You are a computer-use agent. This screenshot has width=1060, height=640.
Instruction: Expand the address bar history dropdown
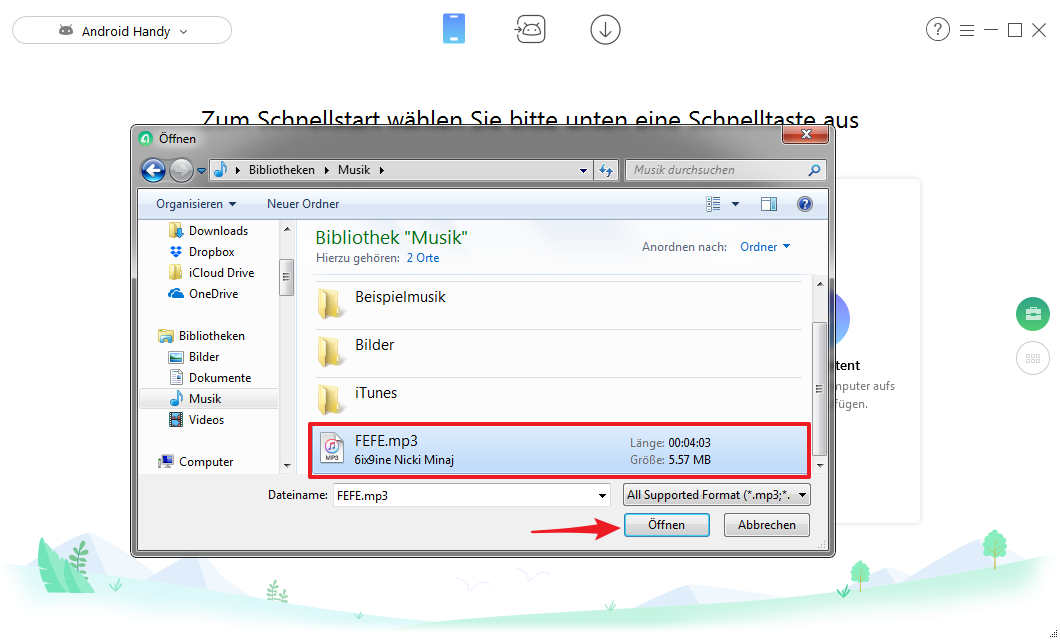583,170
